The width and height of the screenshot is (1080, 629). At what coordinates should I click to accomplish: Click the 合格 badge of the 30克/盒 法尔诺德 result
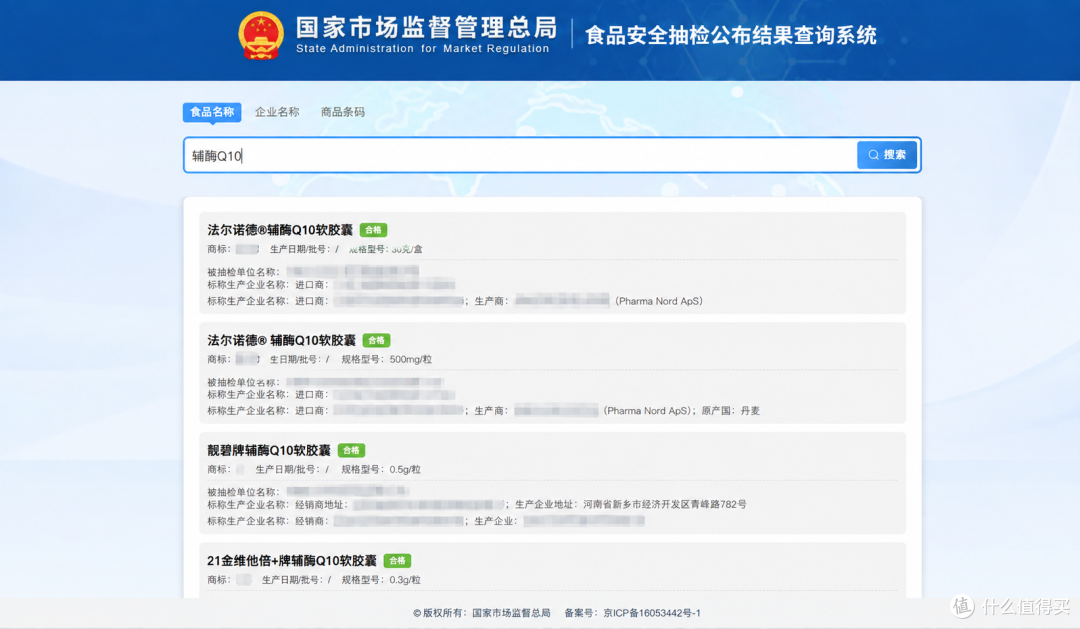click(x=373, y=230)
